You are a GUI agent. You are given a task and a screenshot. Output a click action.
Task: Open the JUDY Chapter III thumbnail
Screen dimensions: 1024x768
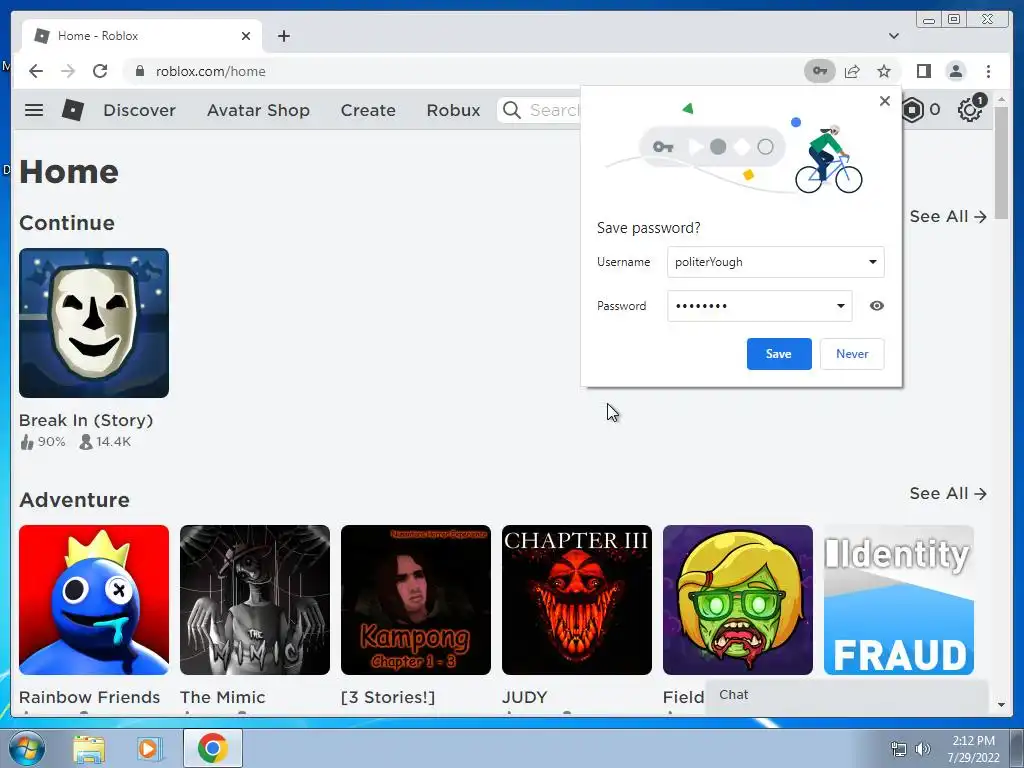pyautogui.click(x=577, y=600)
